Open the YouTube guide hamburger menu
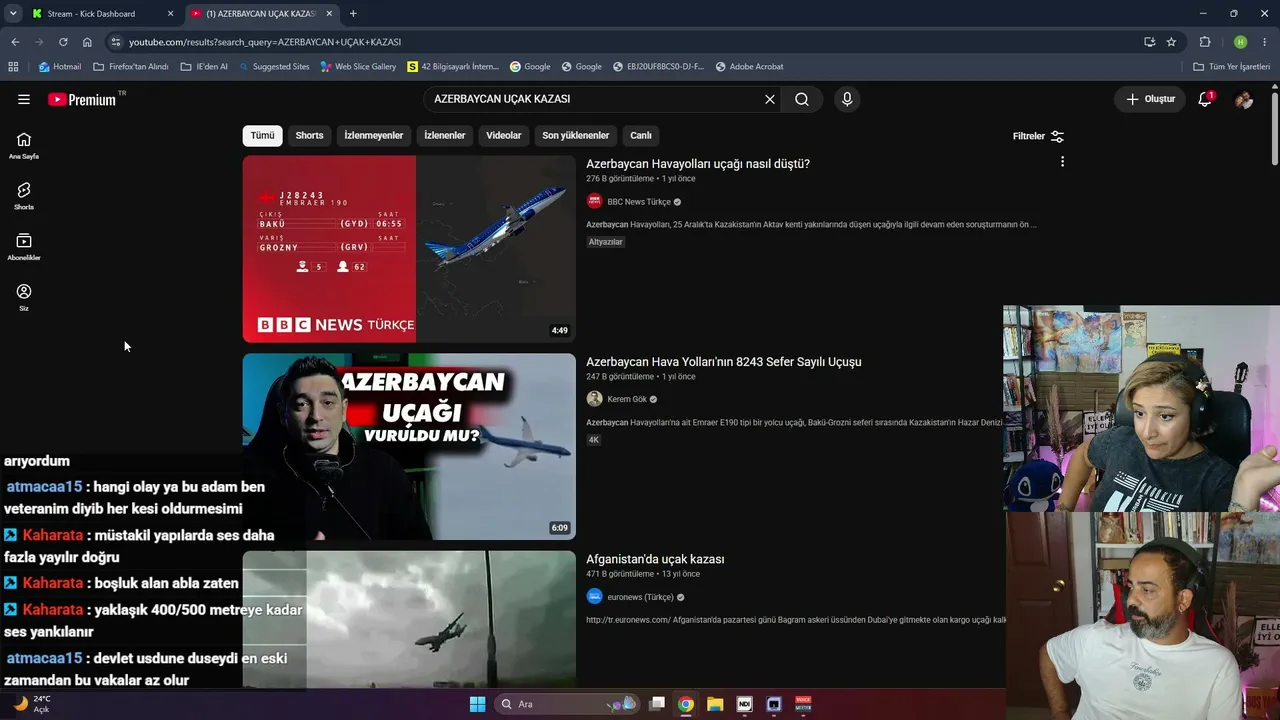 (x=24, y=99)
